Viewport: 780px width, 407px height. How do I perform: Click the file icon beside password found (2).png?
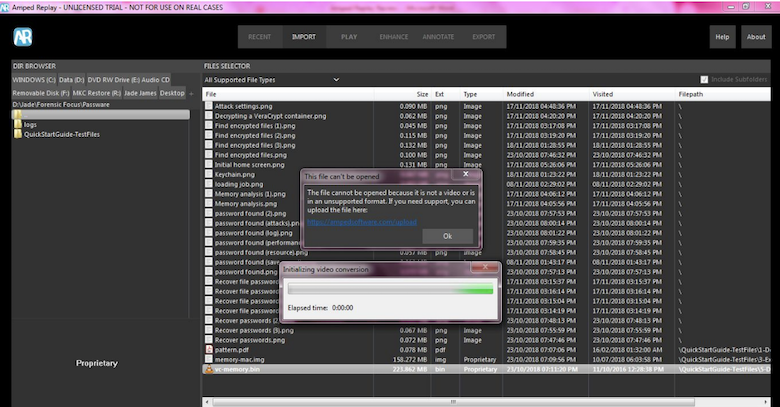pyautogui.click(x=209, y=213)
